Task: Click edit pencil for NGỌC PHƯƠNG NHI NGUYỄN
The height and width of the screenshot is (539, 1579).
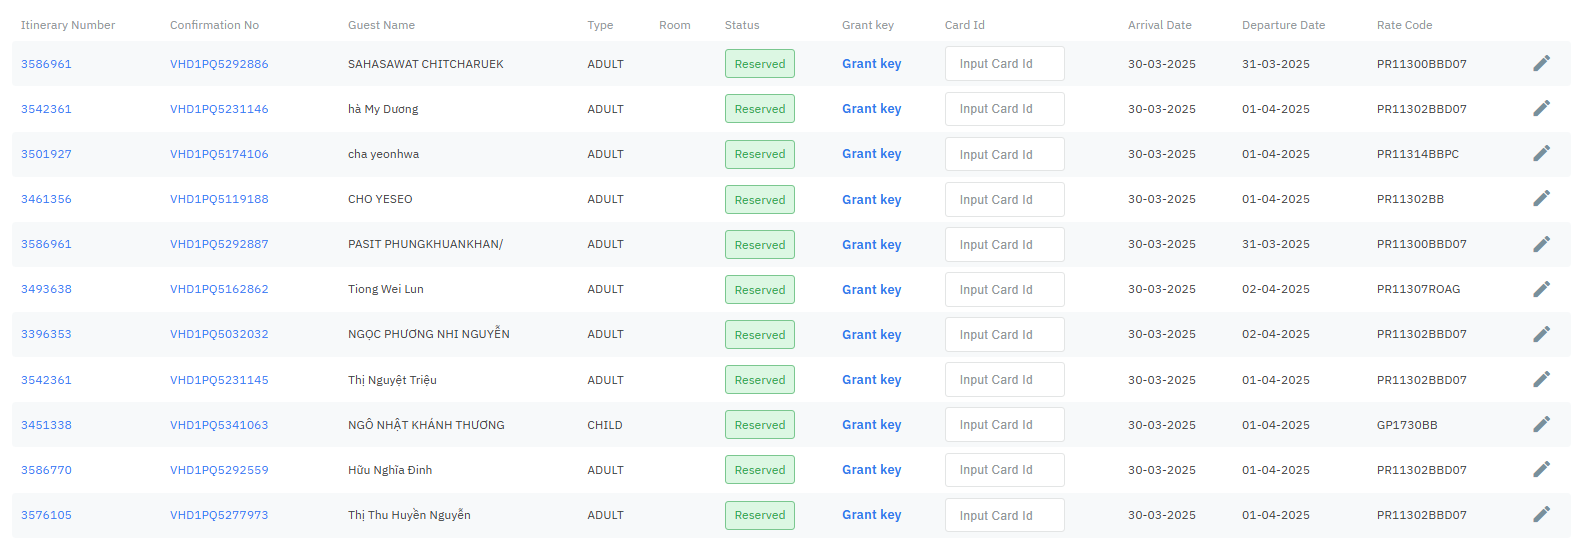Action: [1541, 334]
